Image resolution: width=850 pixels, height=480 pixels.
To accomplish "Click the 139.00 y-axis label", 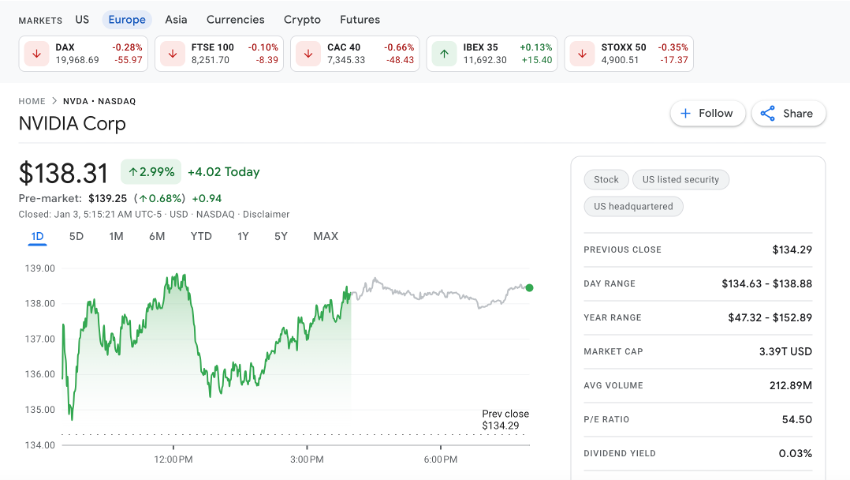I will point(40,268).
